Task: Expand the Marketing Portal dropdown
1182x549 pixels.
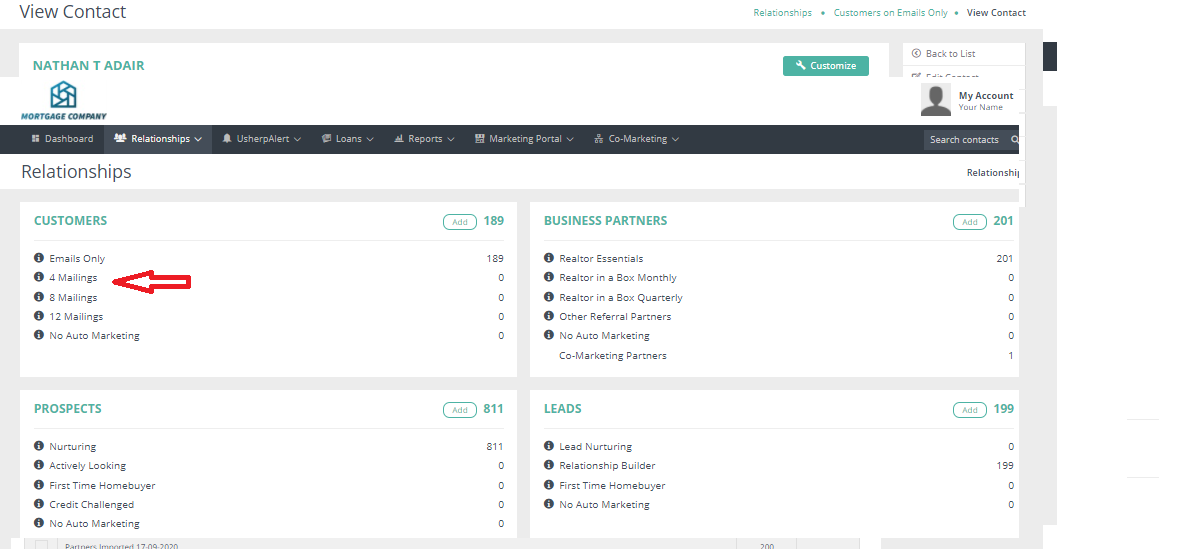Action: pyautogui.click(x=524, y=139)
